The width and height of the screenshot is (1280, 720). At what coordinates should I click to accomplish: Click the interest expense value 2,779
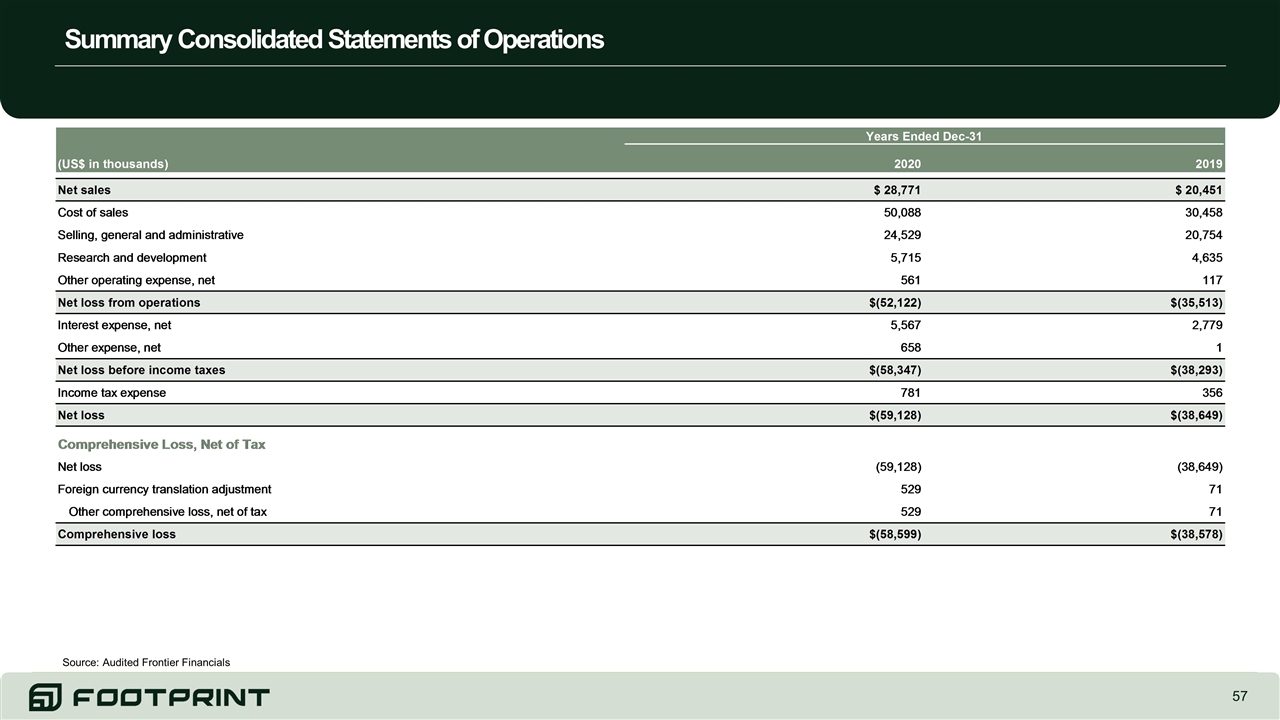coord(1207,325)
